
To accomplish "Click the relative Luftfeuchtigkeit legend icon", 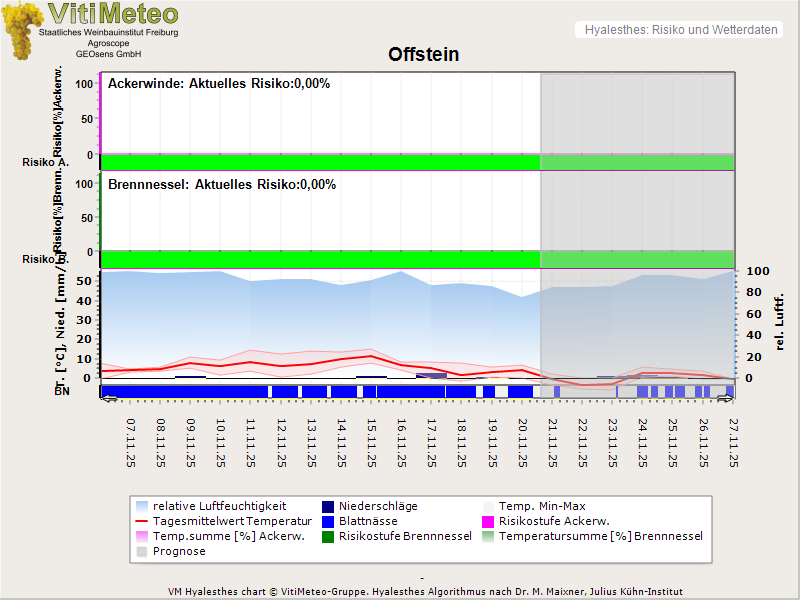I will pyautogui.click(x=142, y=506).
